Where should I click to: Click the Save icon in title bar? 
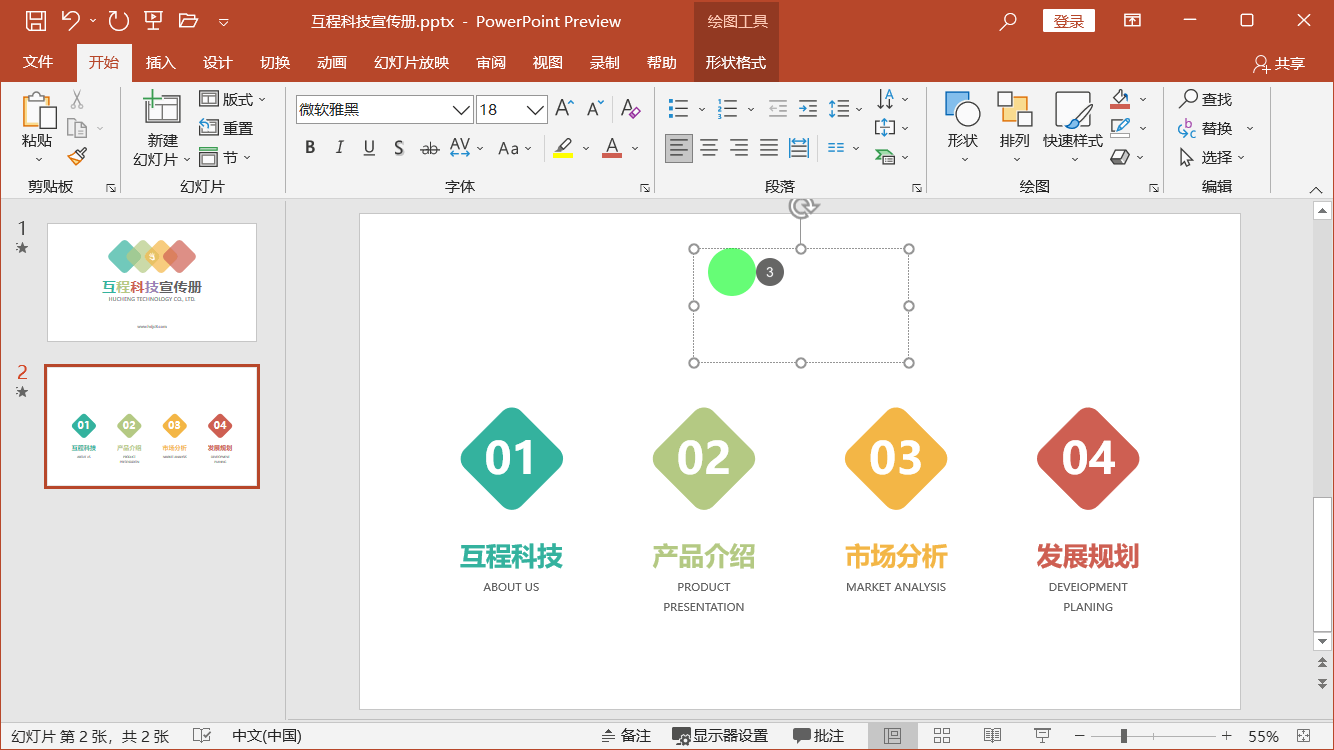tap(35, 20)
